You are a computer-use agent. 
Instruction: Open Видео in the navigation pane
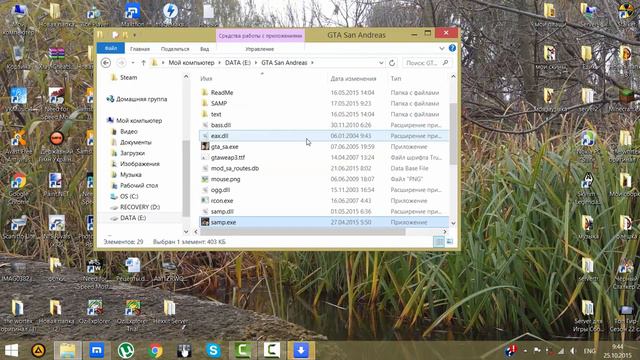coord(129,131)
